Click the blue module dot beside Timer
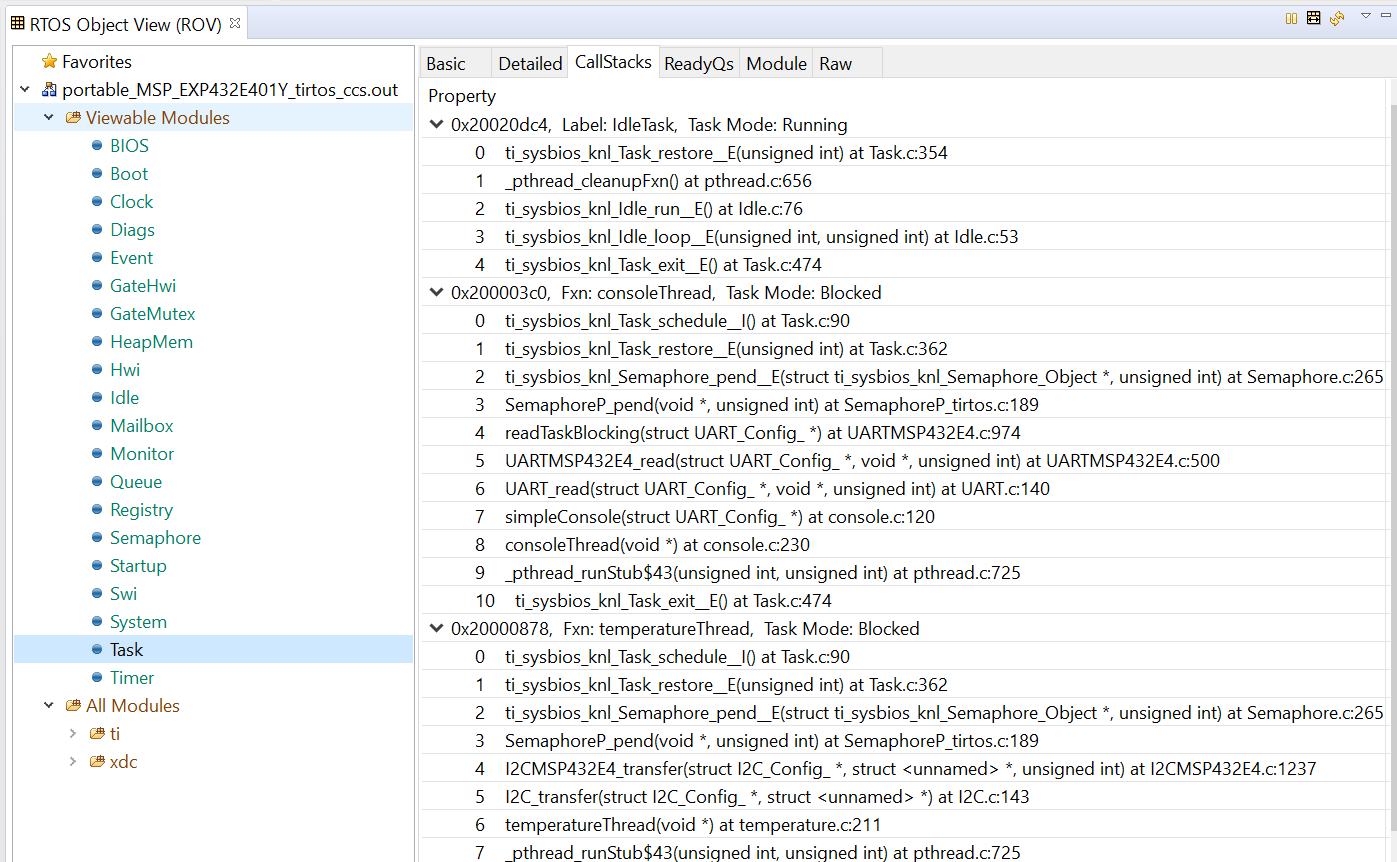 click(97, 678)
